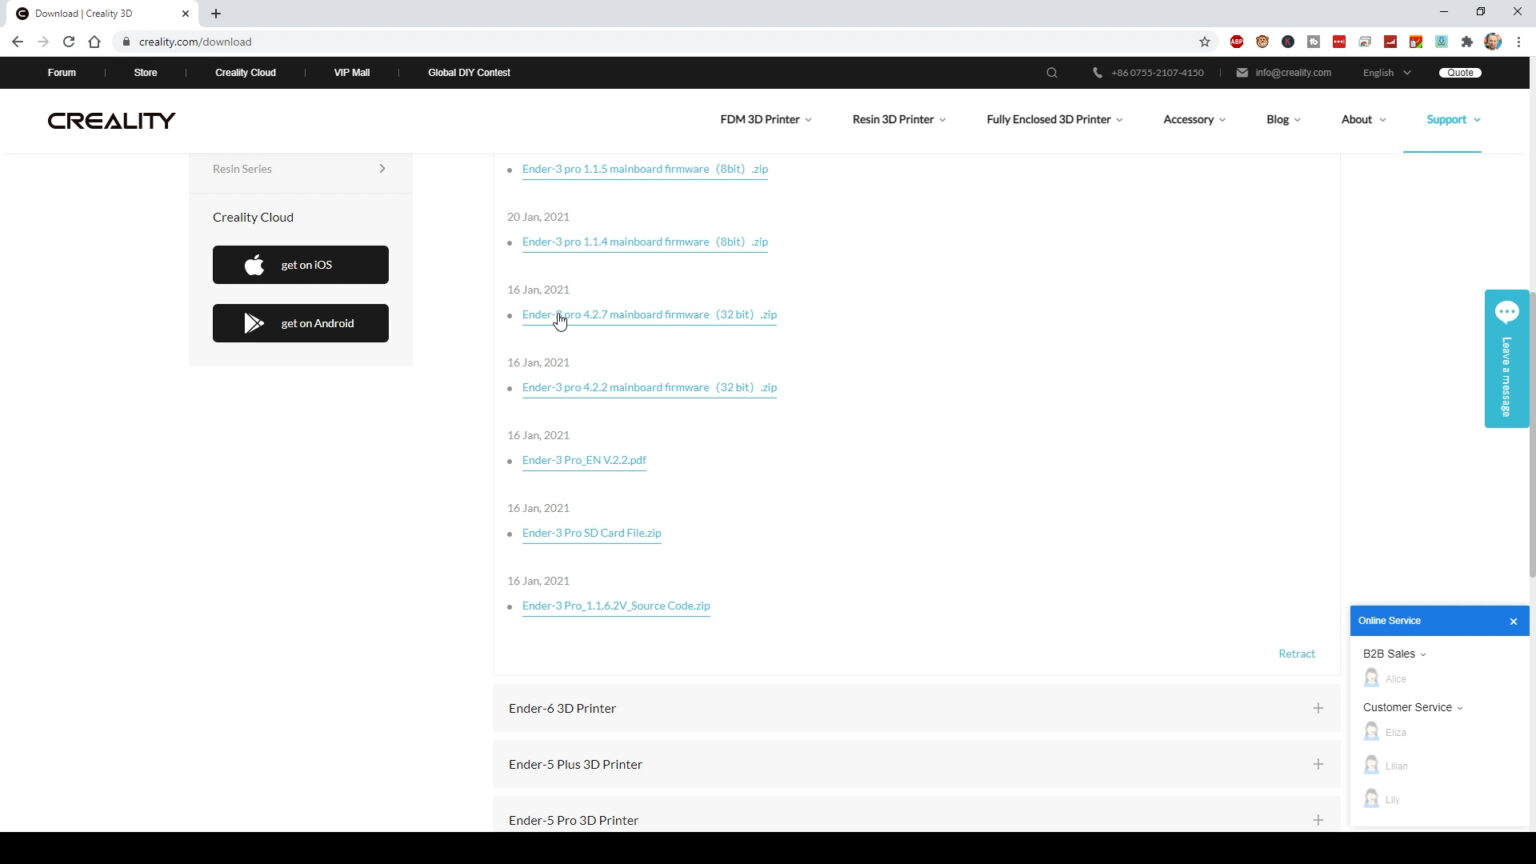Bookmark page with star icon
1536x864 pixels.
tap(1204, 42)
